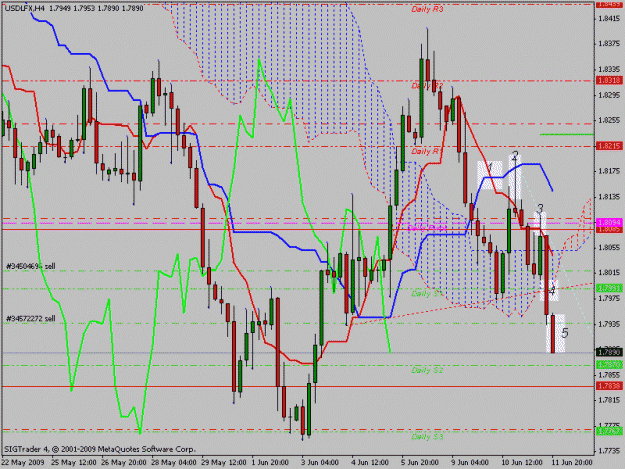This screenshot has width=625, height=469.
Task: Click the #34572272 sell order label
Action: (x=31, y=319)
